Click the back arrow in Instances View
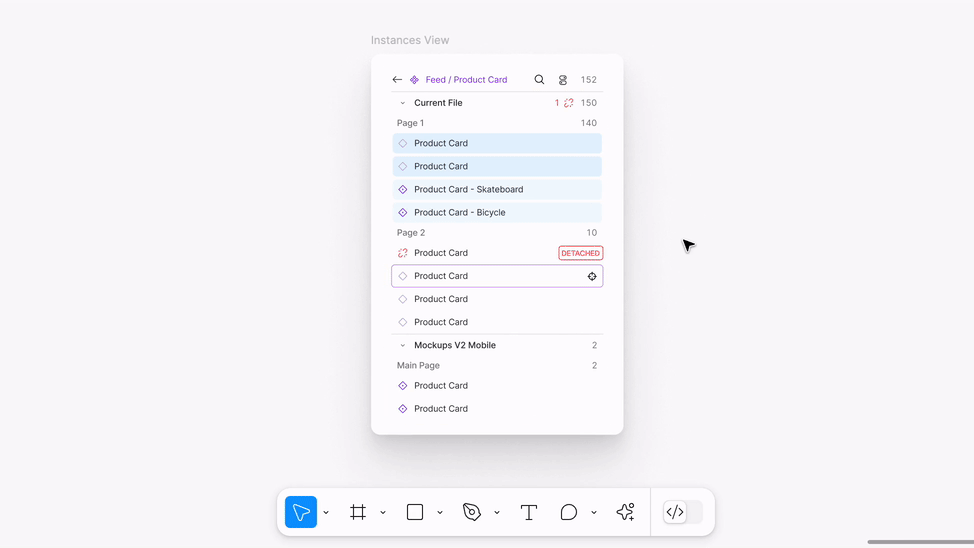Viewport: 974px width, 548px height. tap(397, 80)
